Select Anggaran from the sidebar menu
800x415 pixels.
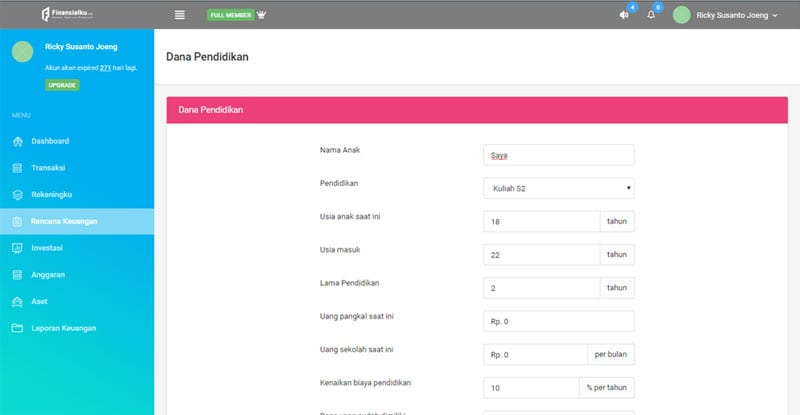click(48, 275)
